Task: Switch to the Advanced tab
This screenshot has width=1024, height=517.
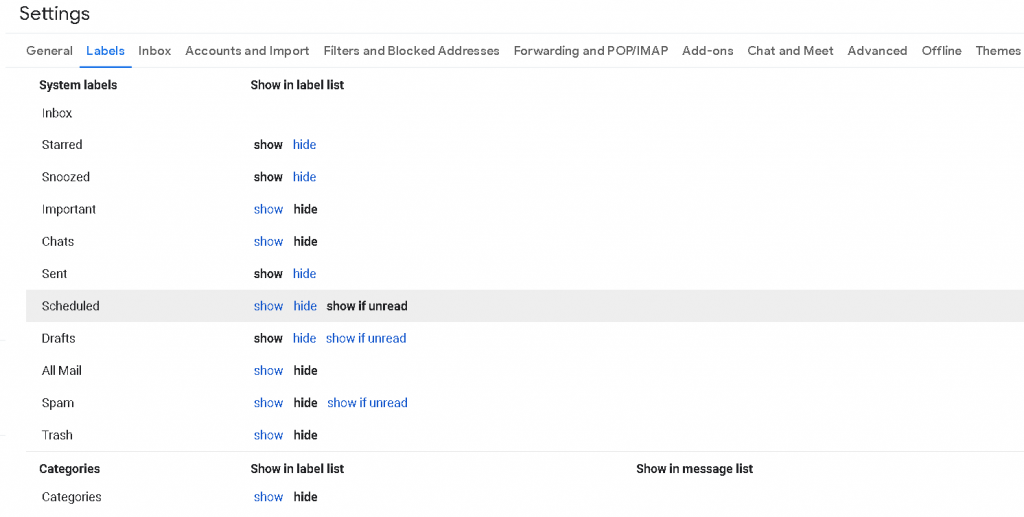Action: pos(877,51)
